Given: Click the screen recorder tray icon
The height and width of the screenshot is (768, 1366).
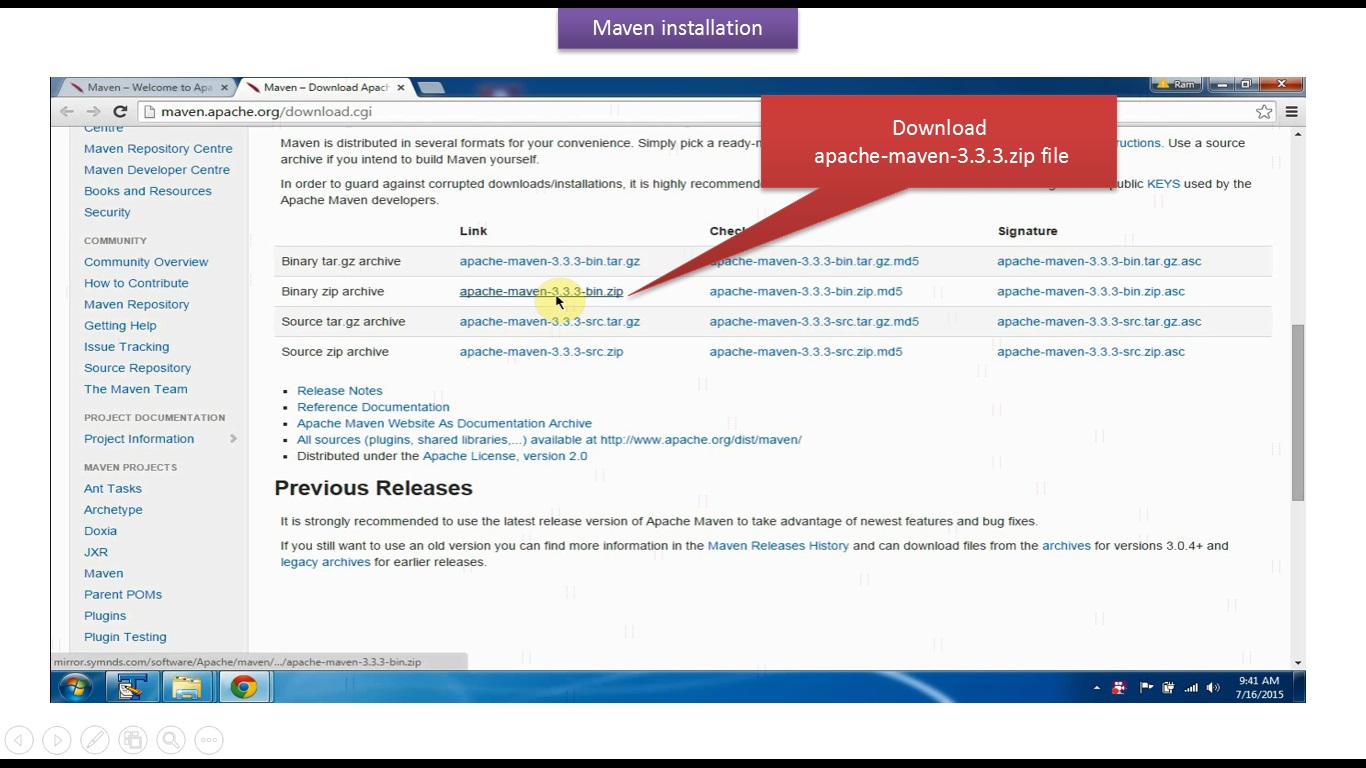Looking at the screenshot, I should tap(1119, 688).
